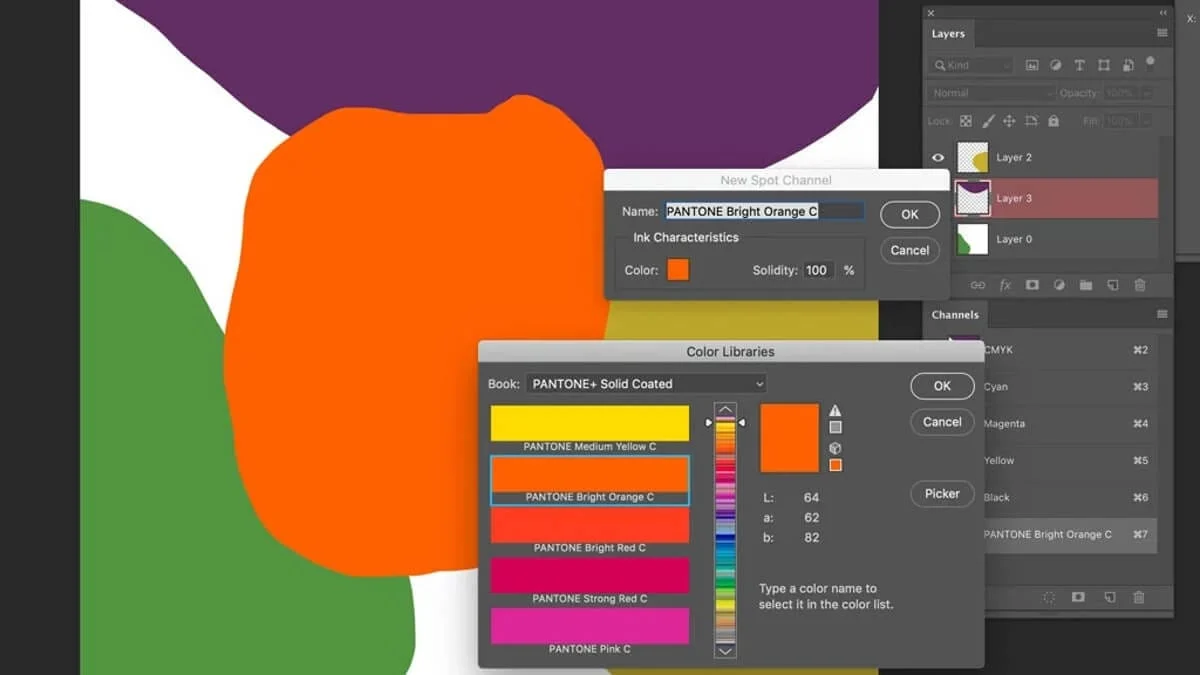The image size is (1200, 675).
Task: Hide Layer 2 with its eye icon
Action: [x=938, y=157]
